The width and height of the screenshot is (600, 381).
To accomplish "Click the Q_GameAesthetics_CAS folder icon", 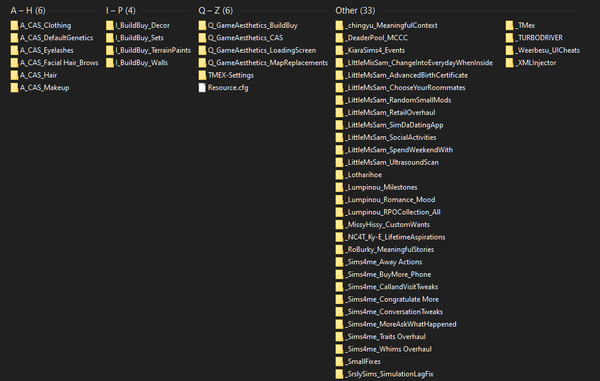I will click(202, 38).
